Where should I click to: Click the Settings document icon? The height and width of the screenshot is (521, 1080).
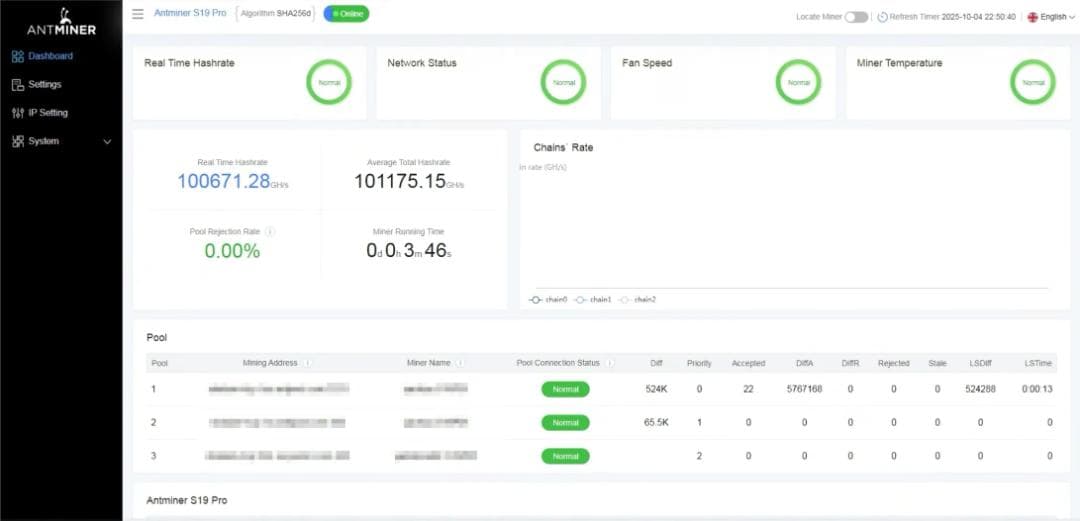point(18,84)
